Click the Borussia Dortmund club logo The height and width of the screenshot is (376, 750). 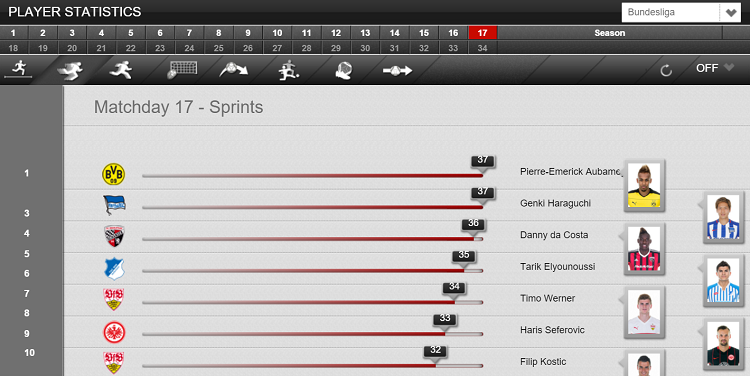click(113, 174)
